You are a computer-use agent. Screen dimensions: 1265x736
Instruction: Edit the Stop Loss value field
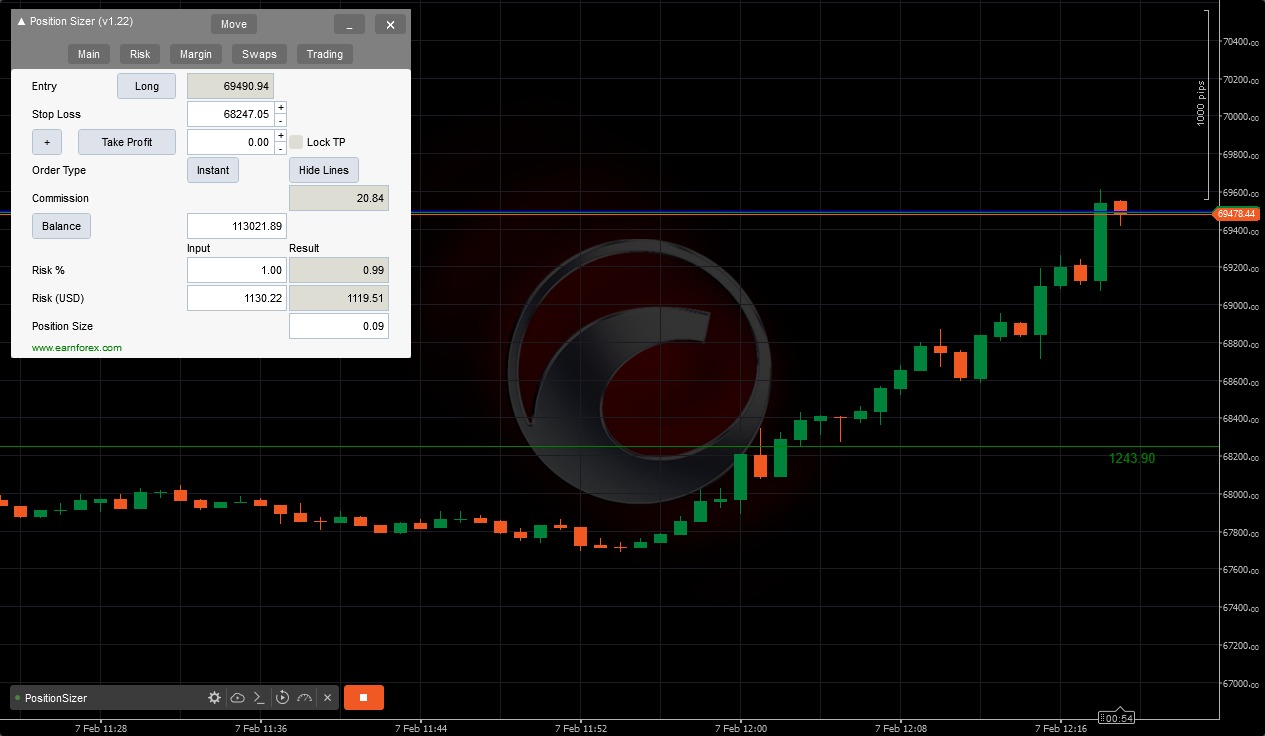click(231, 114)
